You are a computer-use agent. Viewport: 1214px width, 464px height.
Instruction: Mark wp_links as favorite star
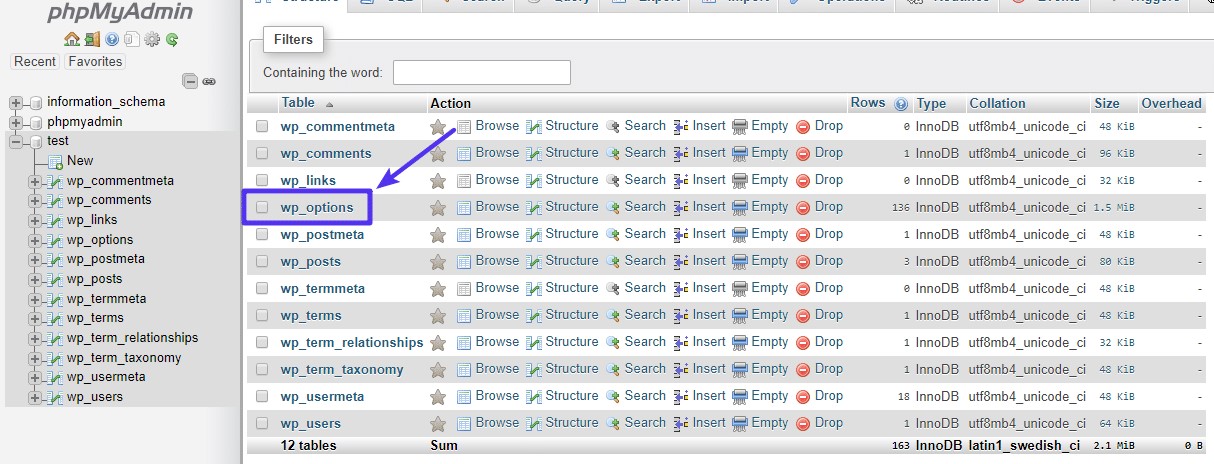click(x=437, y=181)
